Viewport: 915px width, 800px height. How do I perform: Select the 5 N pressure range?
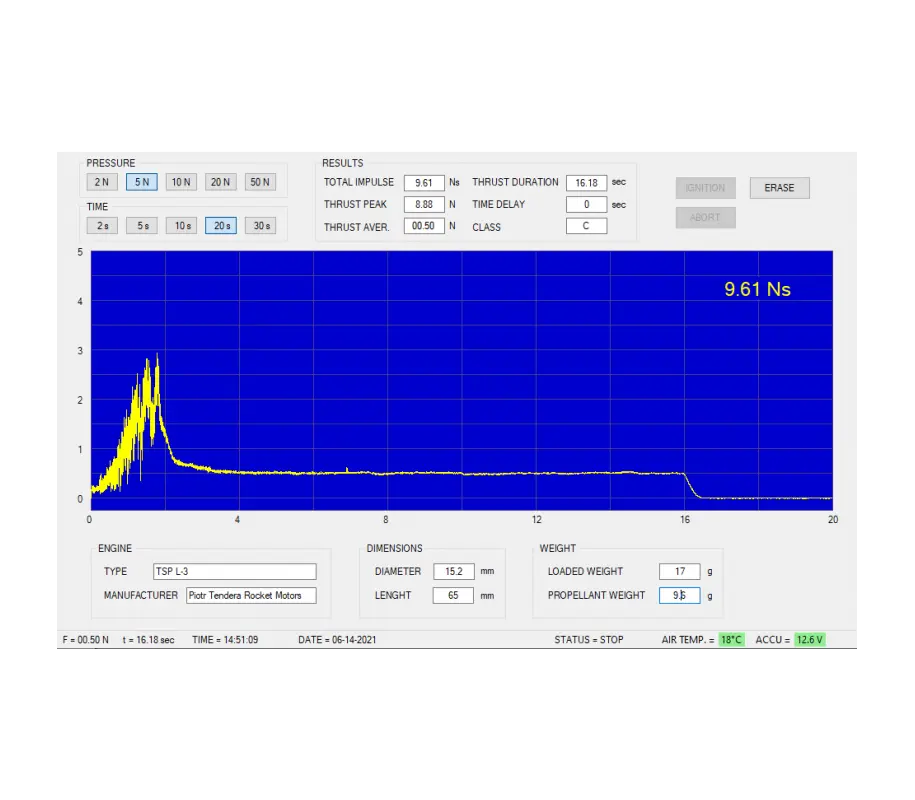click(142, 182)
